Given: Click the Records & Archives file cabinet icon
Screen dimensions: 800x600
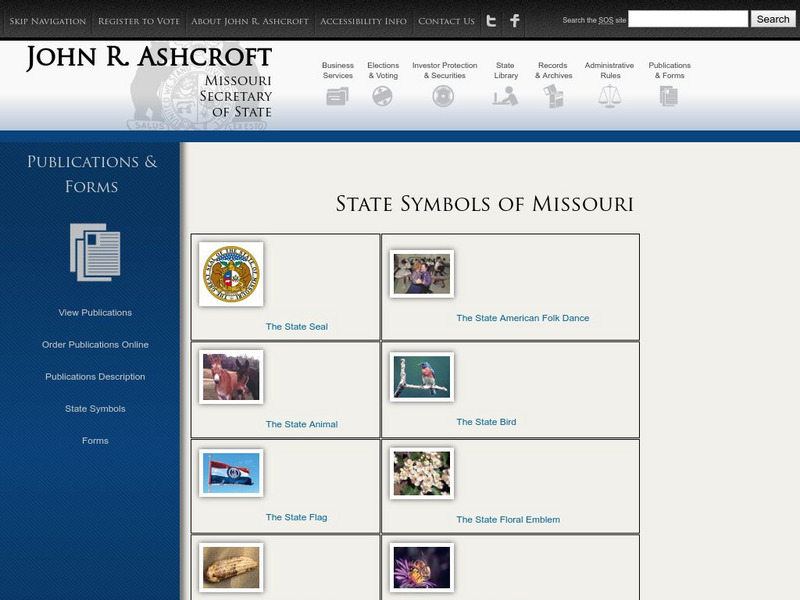Looking at the screenshot, I should point(553,96).
